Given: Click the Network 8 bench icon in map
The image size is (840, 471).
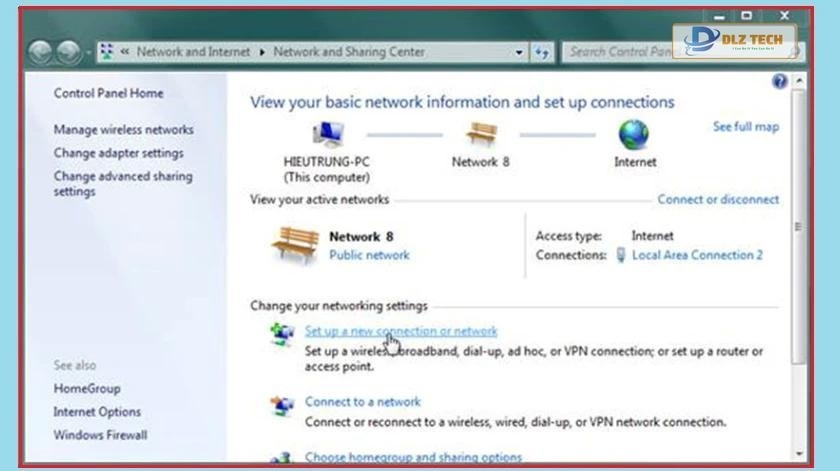Looking at the screenshot, I should (x=480, y=134).
